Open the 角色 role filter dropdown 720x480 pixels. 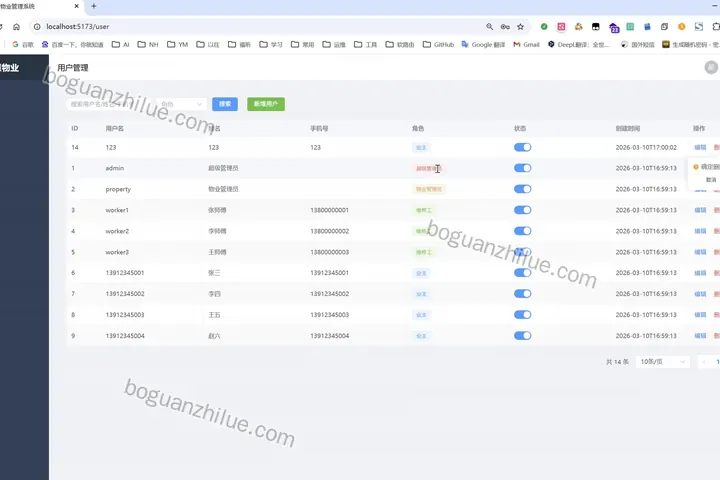coord(180,104)
